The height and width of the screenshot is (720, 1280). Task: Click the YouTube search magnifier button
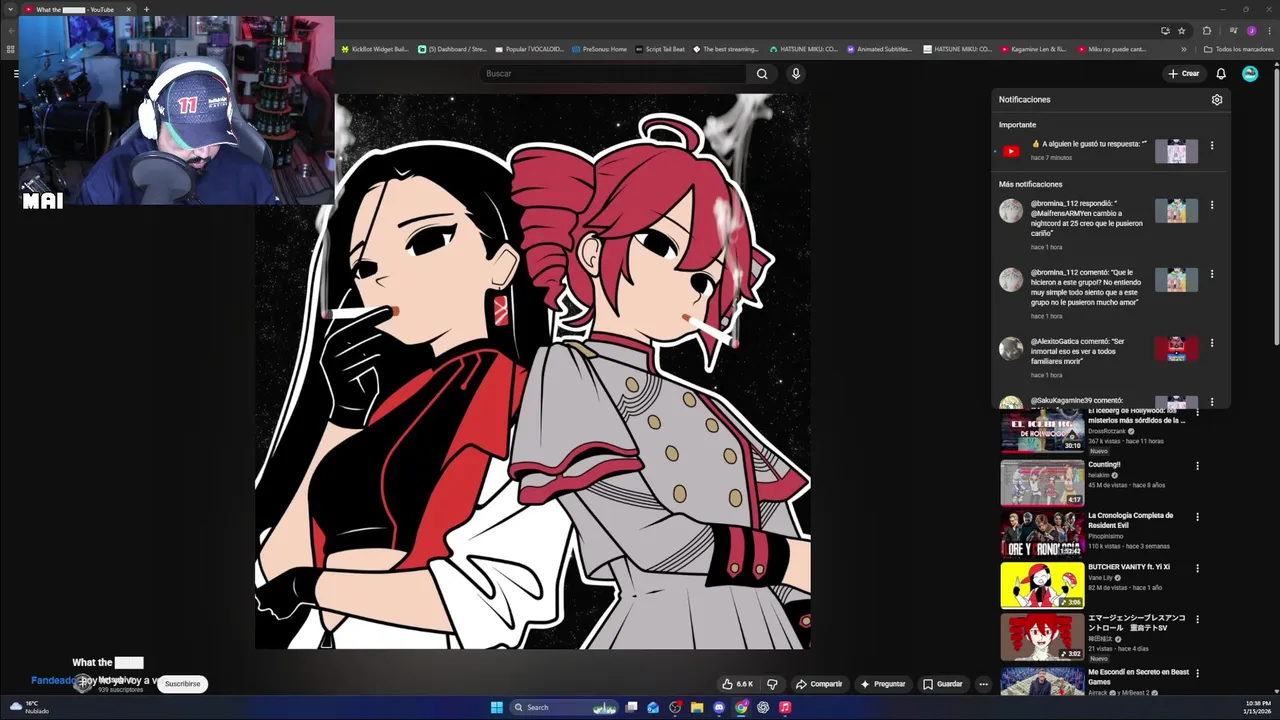click(762, 73)
